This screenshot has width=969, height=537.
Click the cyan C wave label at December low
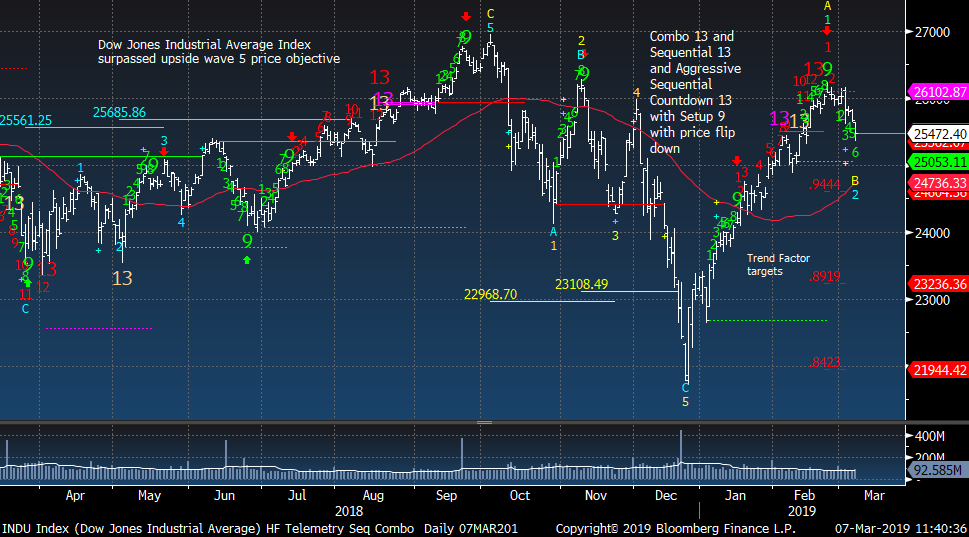click(685, 388)
